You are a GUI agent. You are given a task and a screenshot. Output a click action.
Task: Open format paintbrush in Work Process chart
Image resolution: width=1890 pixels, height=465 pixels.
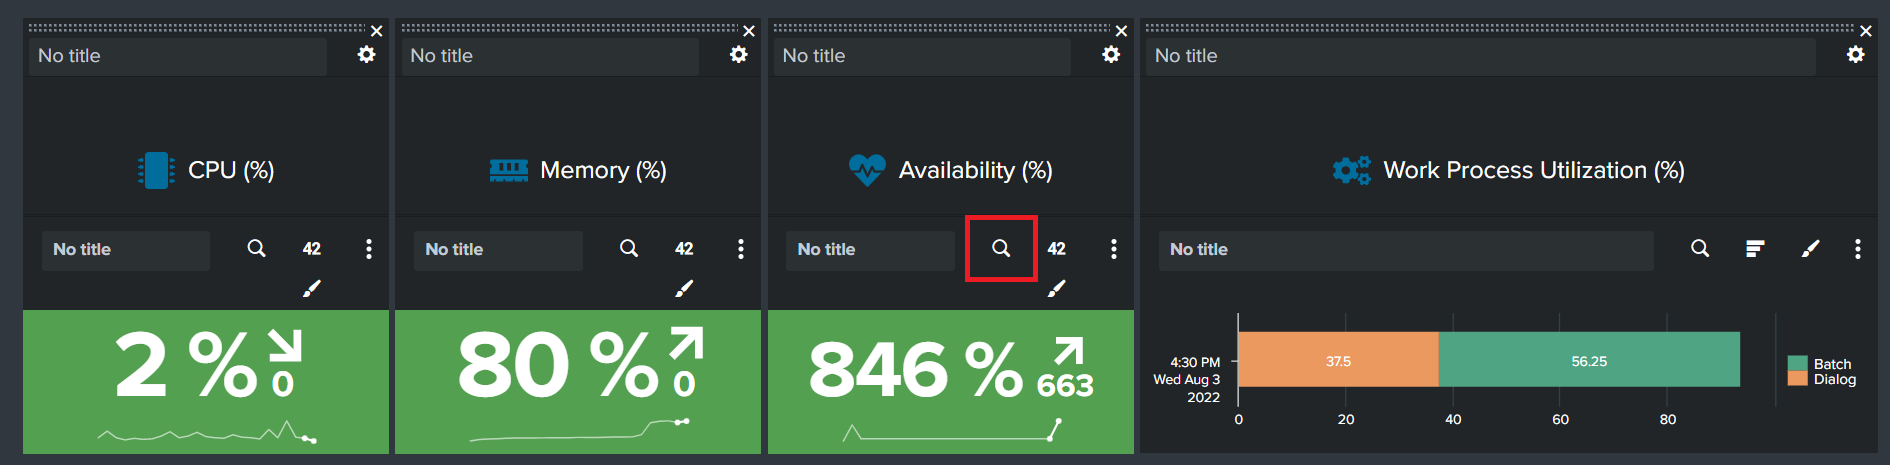click(x=1810, y=249)
